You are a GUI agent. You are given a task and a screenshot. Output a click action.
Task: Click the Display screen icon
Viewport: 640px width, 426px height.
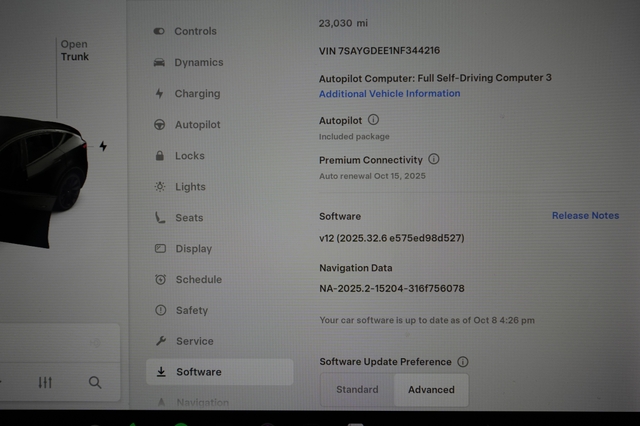point(160,248)
